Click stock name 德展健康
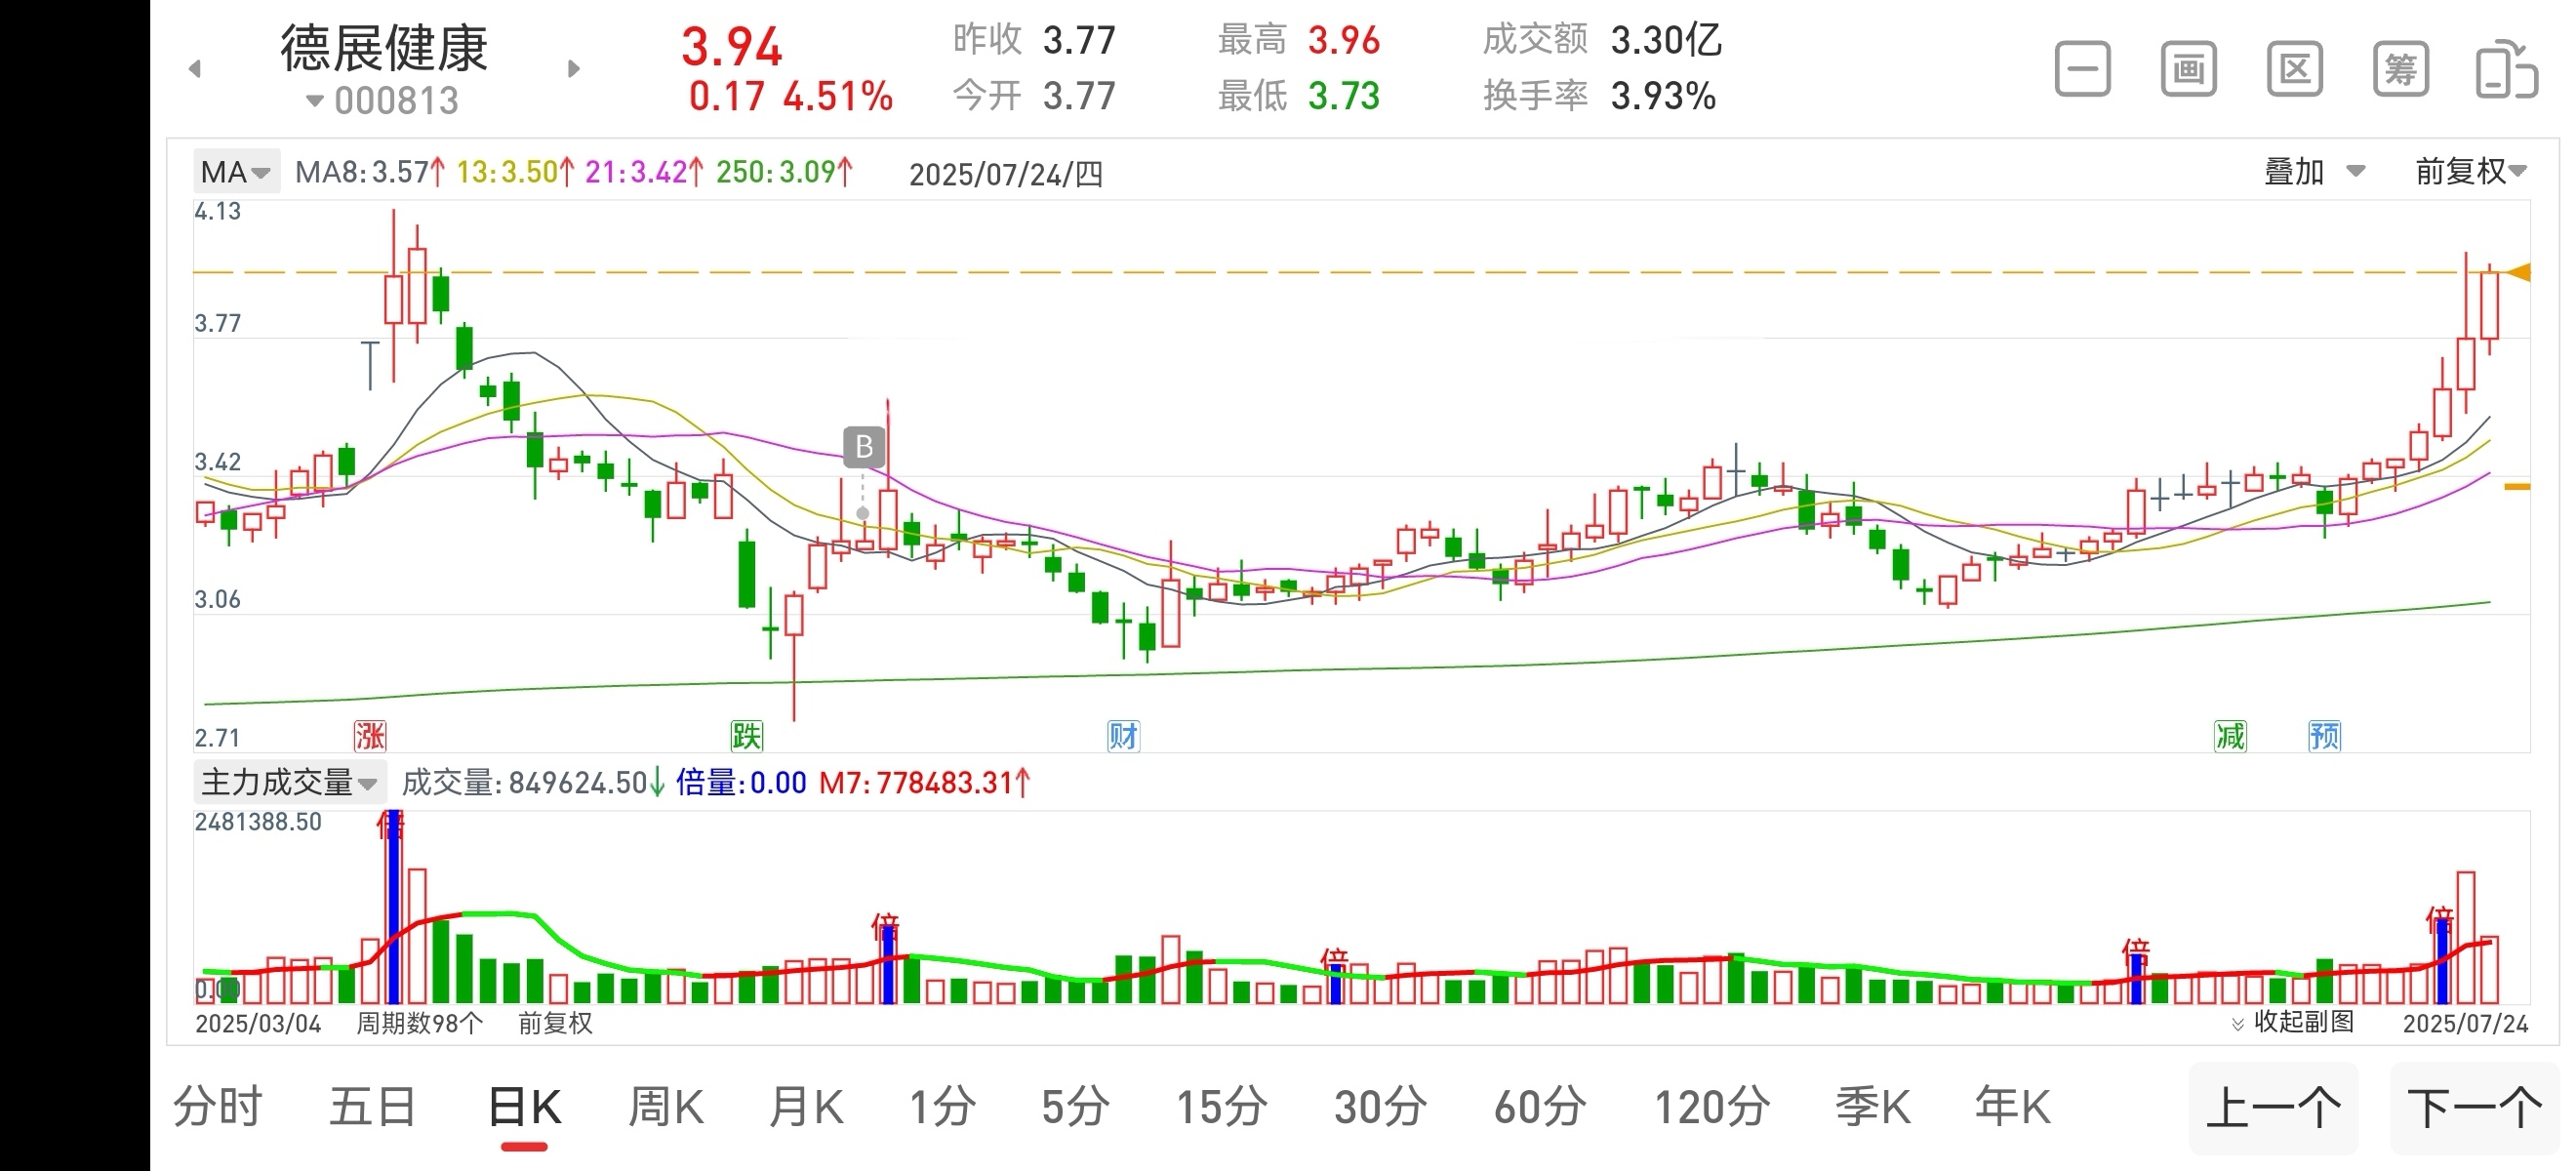This screenshot has width=2576, height=1171. [x=384, y=47]
